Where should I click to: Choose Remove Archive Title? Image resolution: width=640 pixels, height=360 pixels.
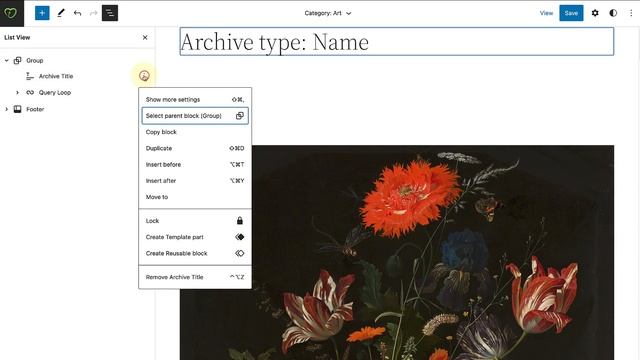195,277
